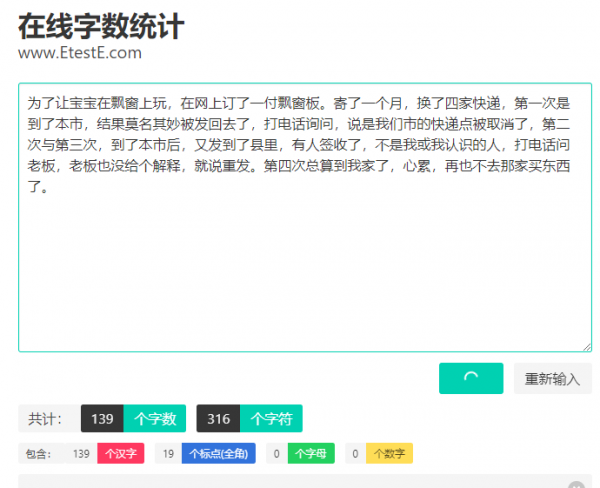600x488 pixels.
Task: Click the 316 character count value
Action: click(x=218, y=418)
